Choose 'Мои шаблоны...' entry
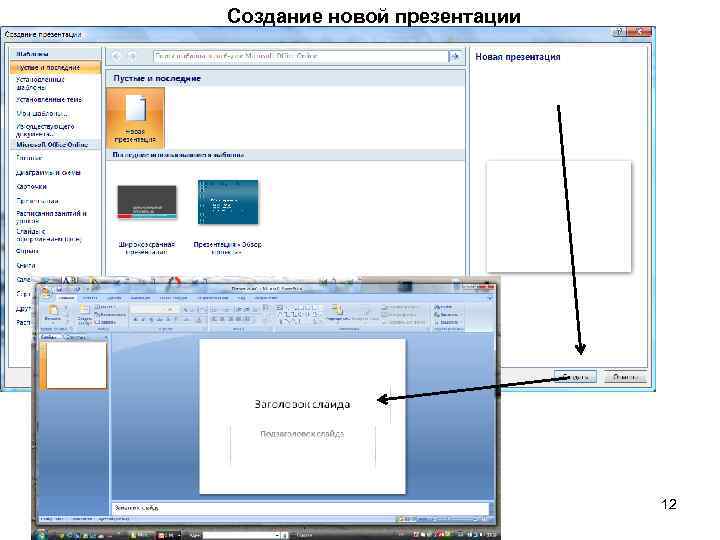Screen dimensions: 720x540 pyautogui.click(x=42, y=113)
